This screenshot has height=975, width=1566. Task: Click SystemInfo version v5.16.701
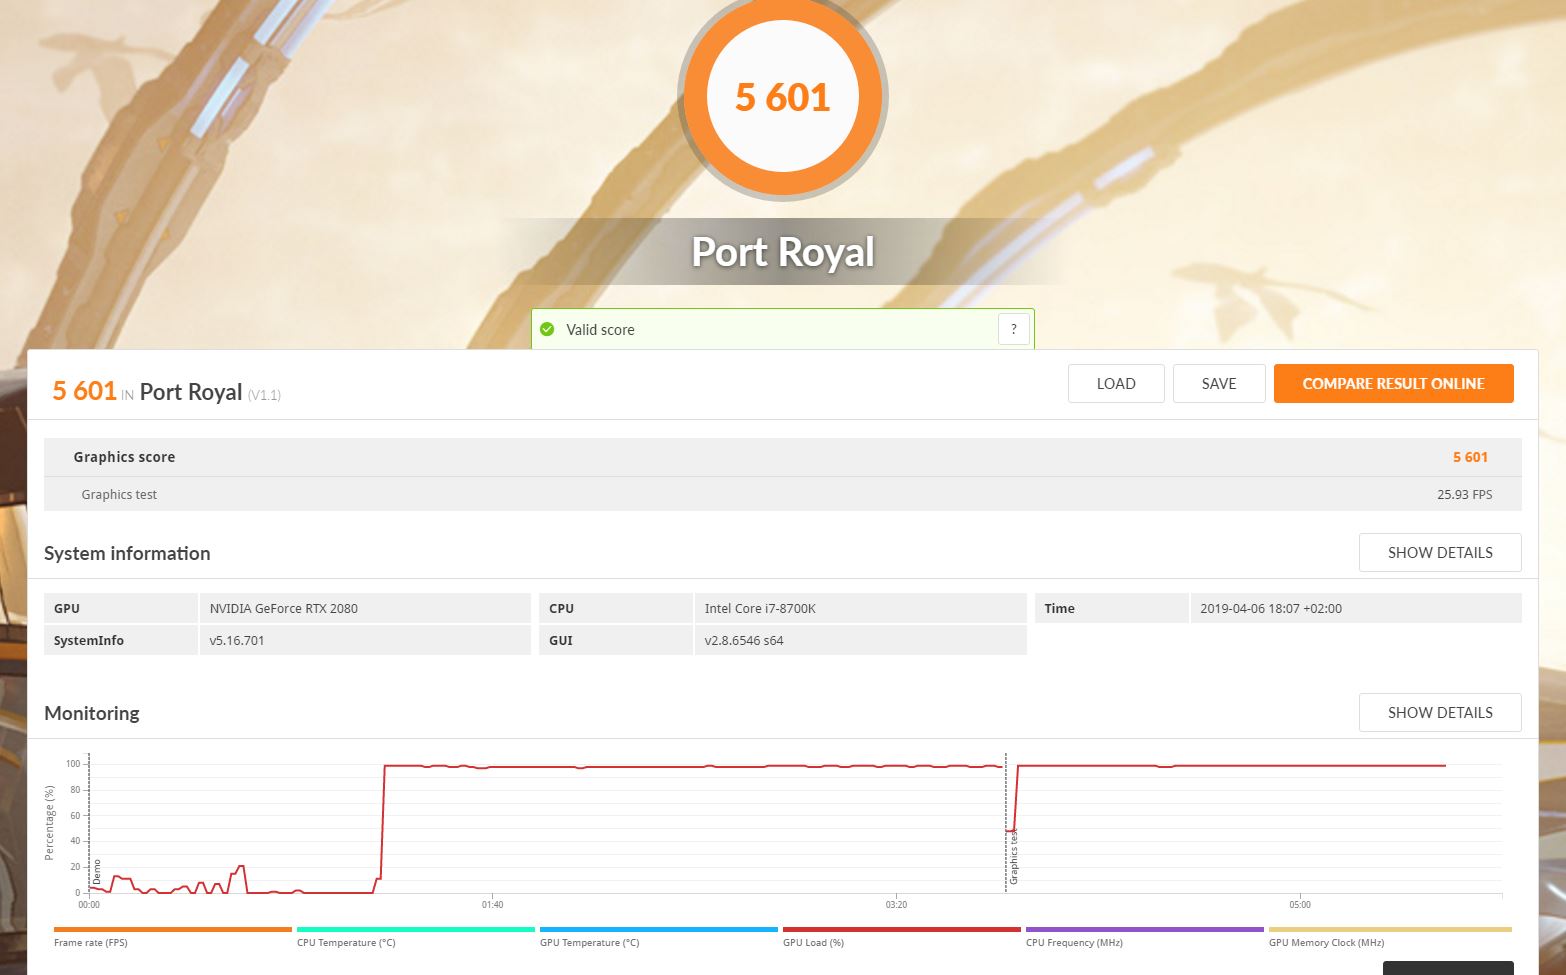[365, 640]
